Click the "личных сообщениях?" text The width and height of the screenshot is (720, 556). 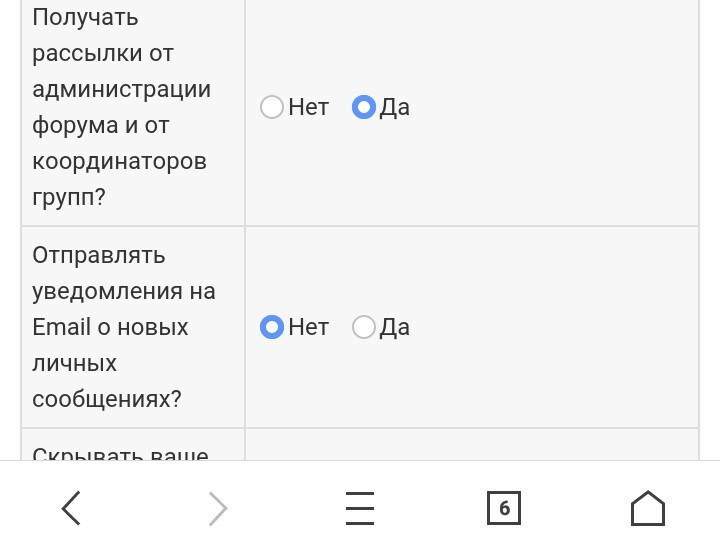point(106,381)
